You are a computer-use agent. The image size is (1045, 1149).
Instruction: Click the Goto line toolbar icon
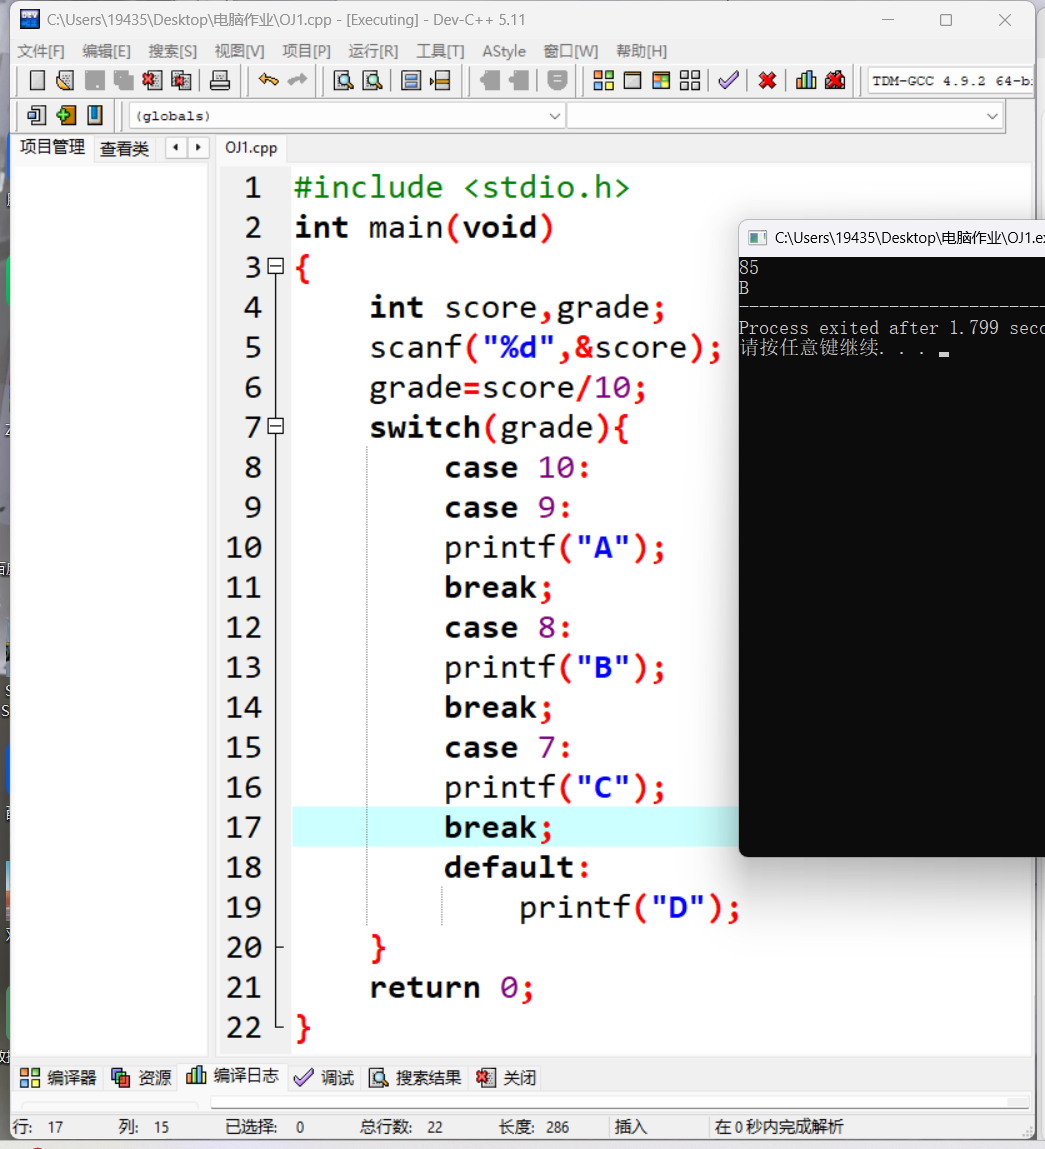440,80
